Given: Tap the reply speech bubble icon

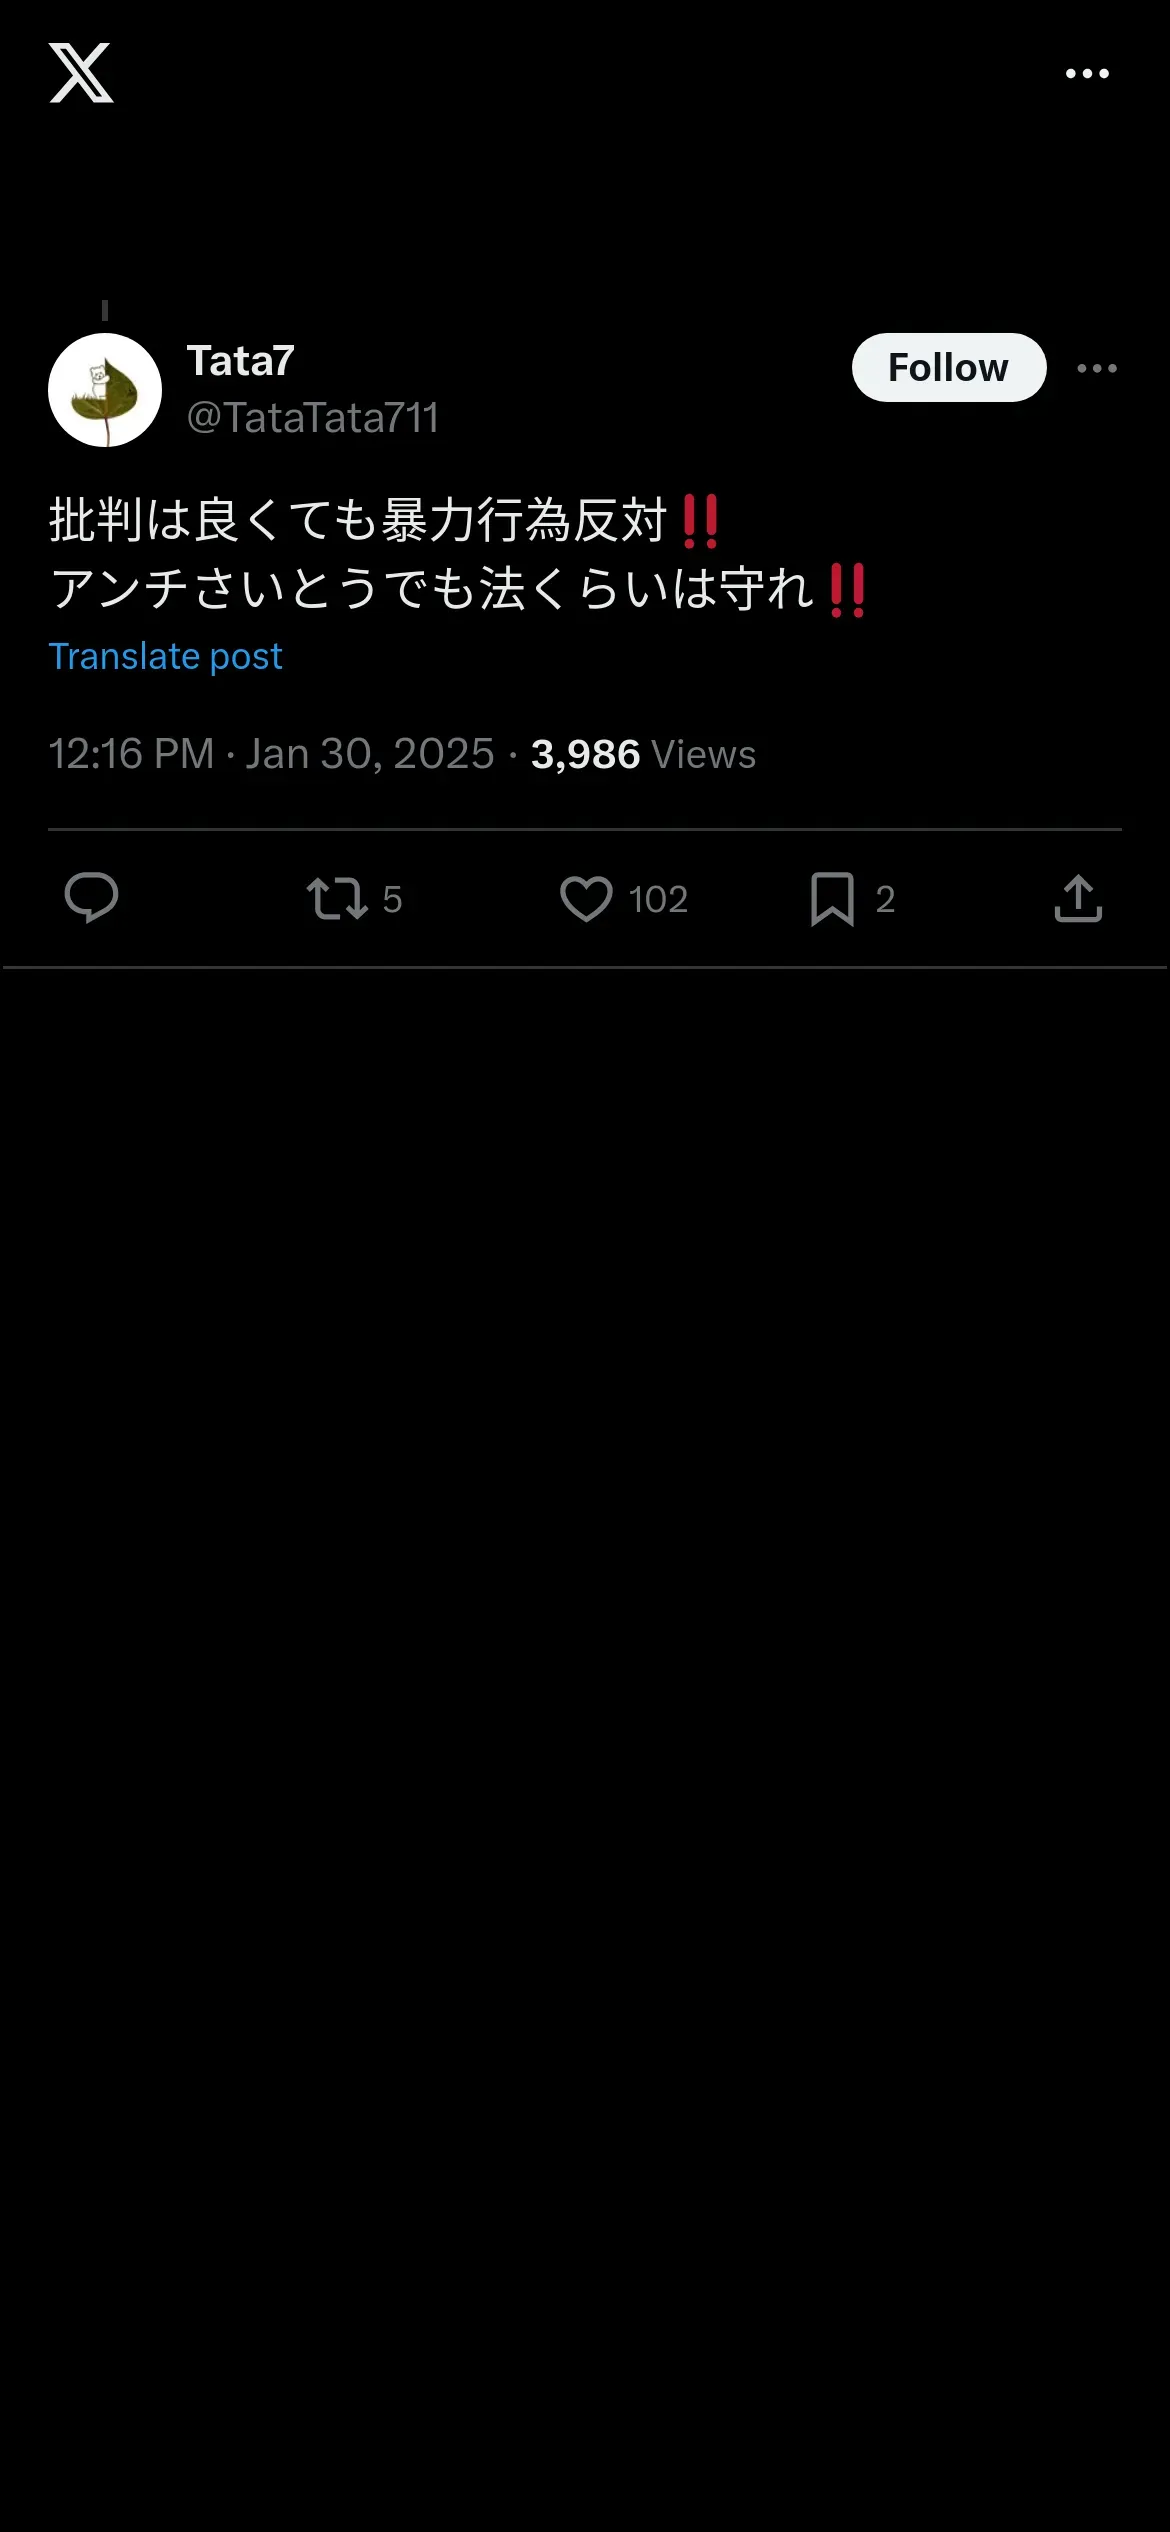Looking at the screenshot, I should (x=91, y=898).
